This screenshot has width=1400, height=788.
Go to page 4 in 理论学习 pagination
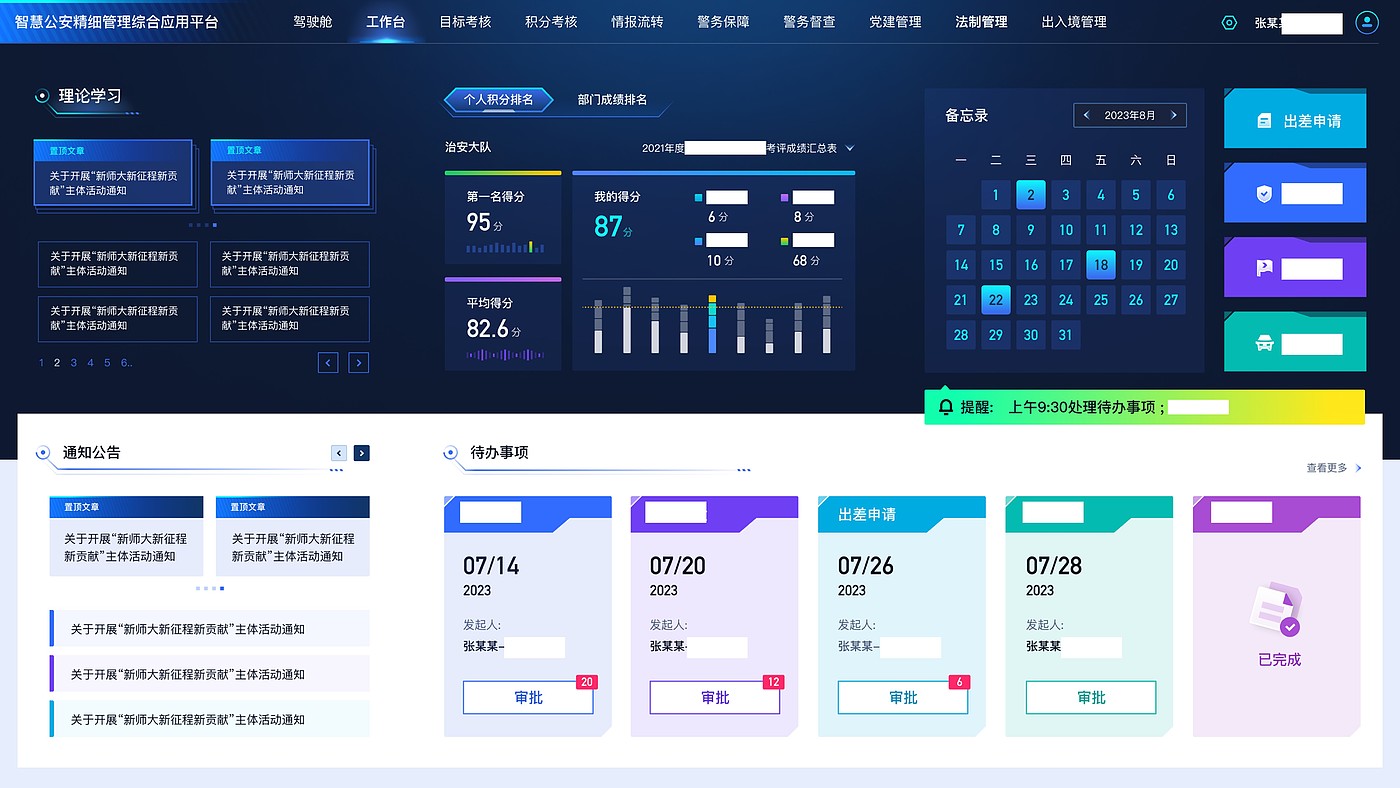(90, 363)
